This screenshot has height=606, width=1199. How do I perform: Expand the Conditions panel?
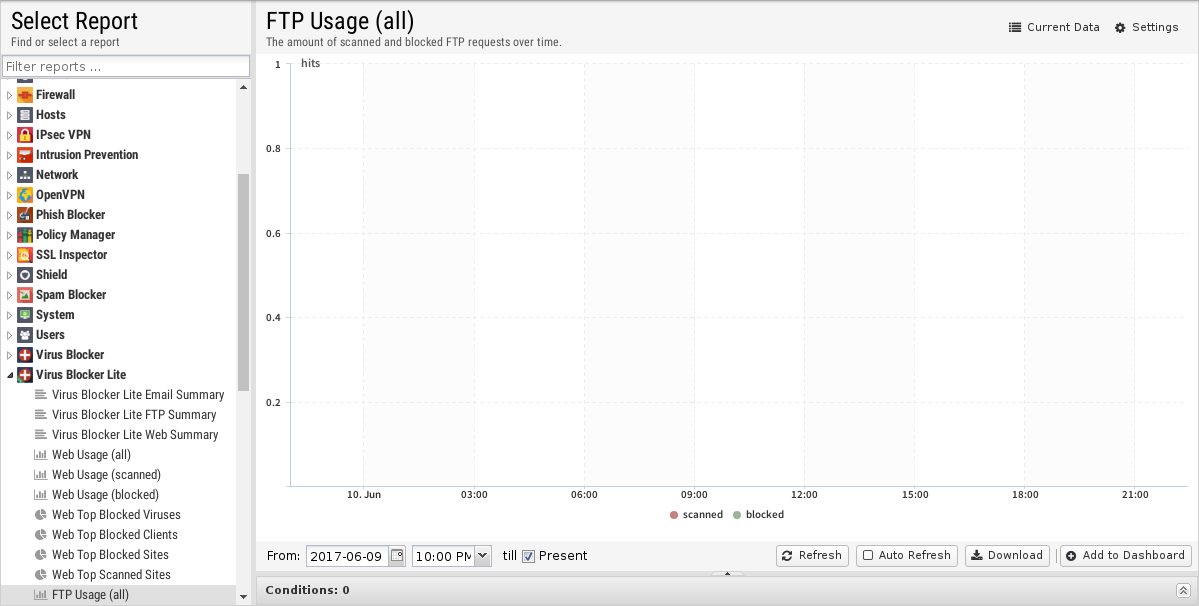point(1182,590)
